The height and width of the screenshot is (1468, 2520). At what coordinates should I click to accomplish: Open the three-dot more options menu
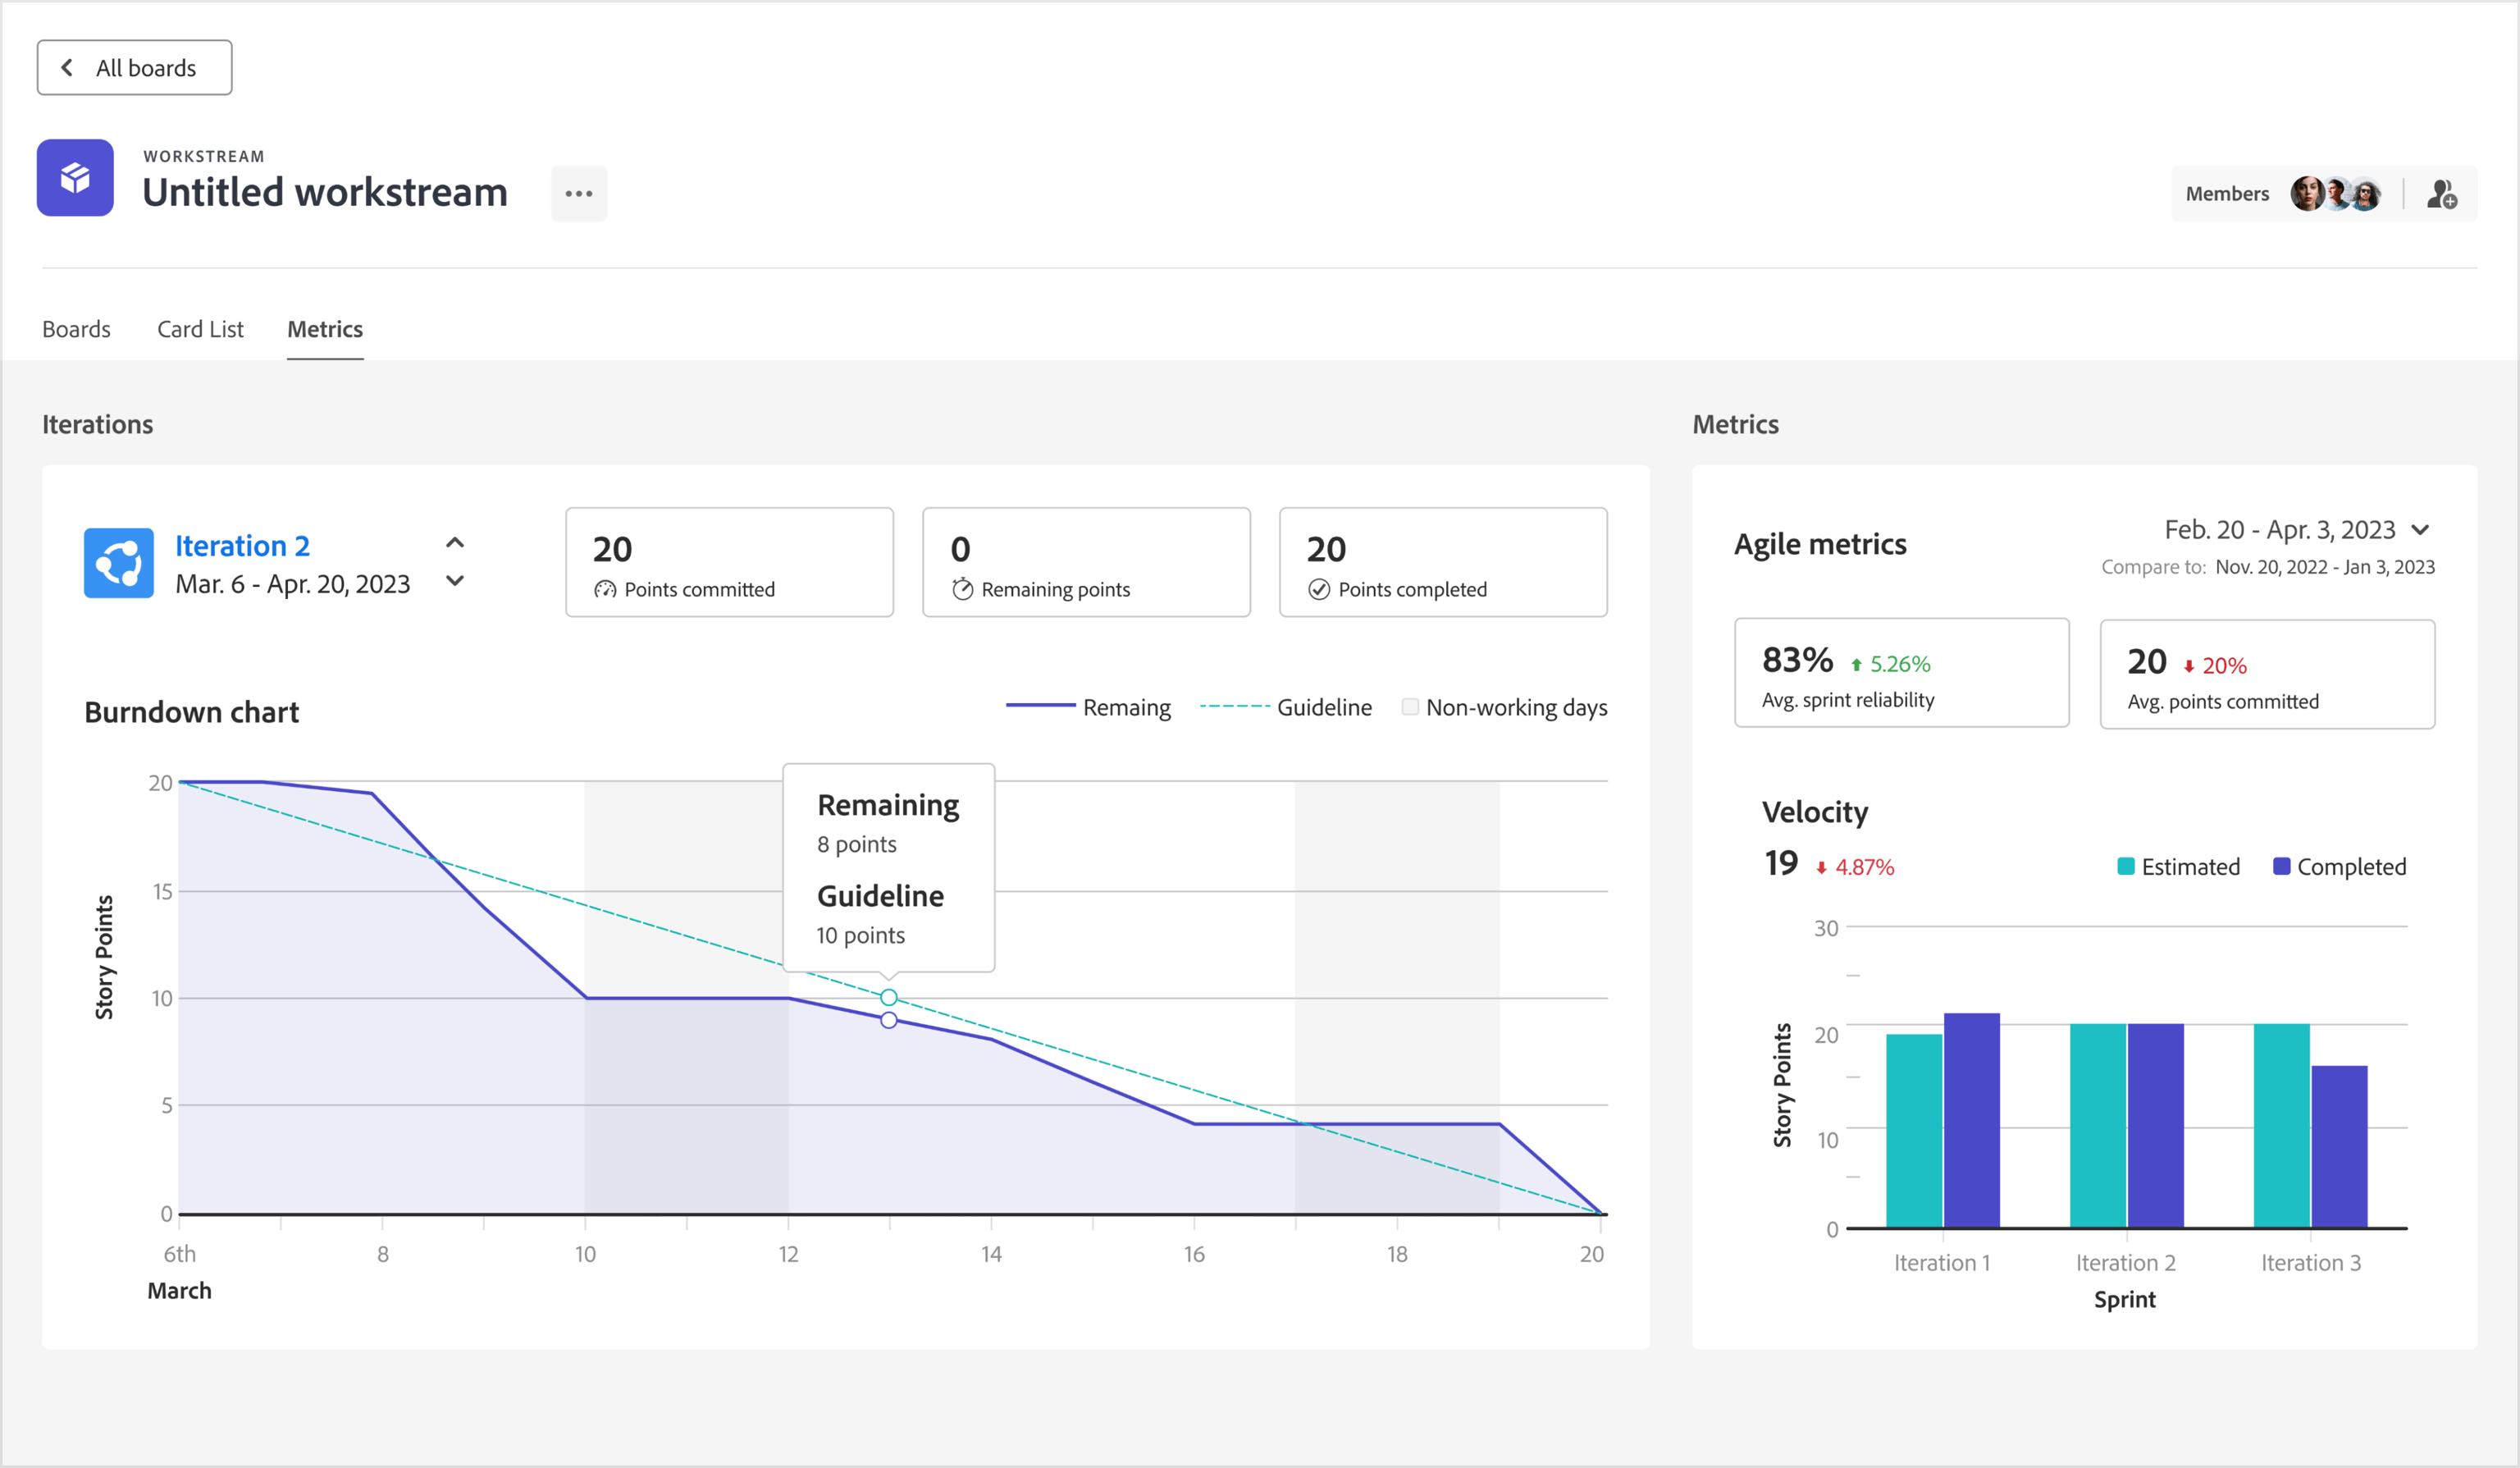pyautogui.click(x=579, y=194)
